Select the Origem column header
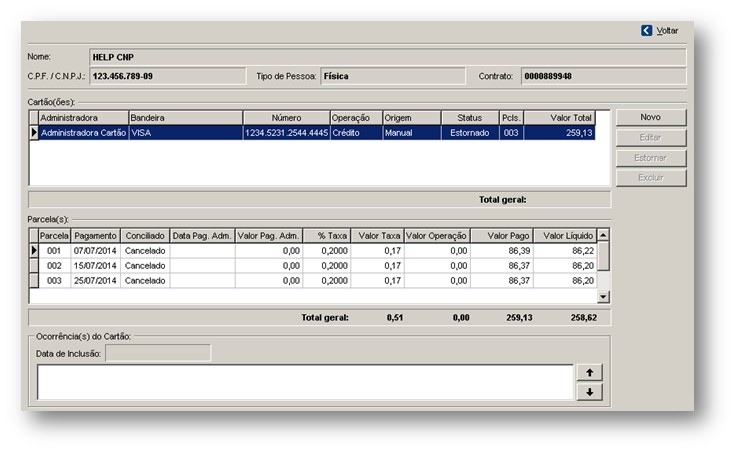The image size is (736, 453). point(412,118)
